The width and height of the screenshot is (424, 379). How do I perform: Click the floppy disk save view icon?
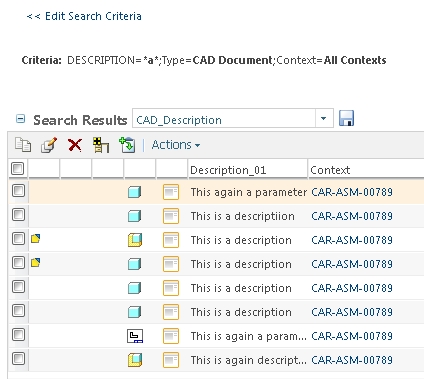click(346, 118)
